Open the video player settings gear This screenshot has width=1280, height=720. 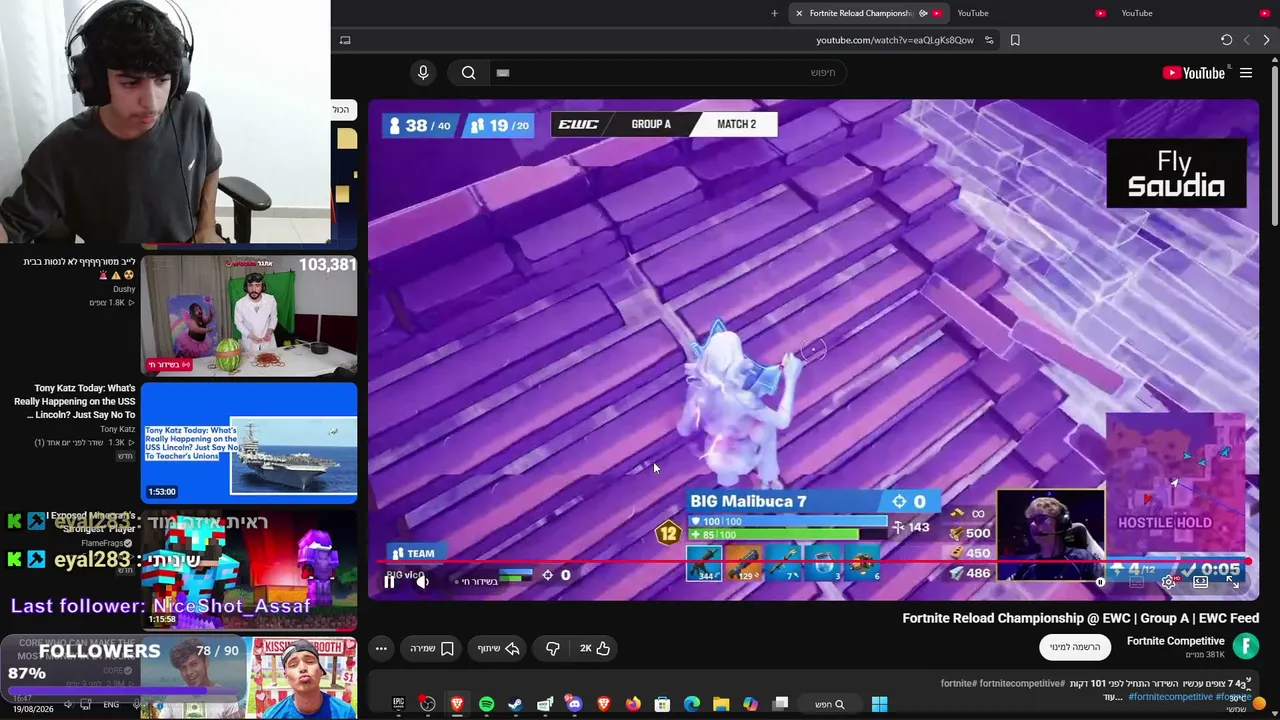[1168, 582]
